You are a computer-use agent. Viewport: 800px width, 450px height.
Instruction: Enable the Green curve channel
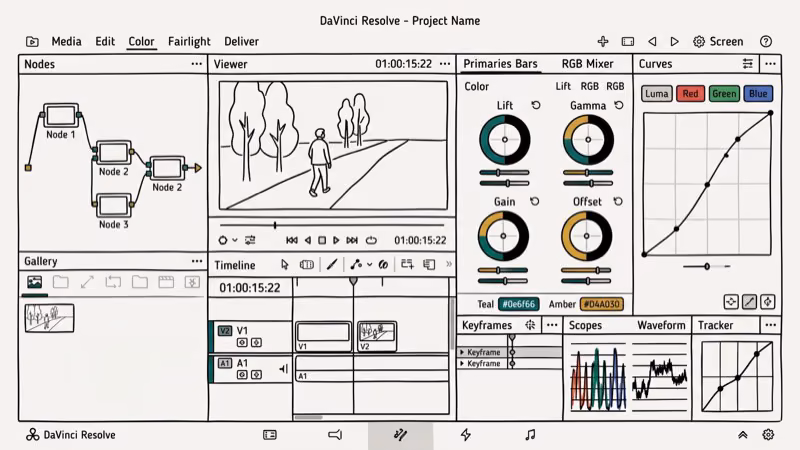(724, 93)
